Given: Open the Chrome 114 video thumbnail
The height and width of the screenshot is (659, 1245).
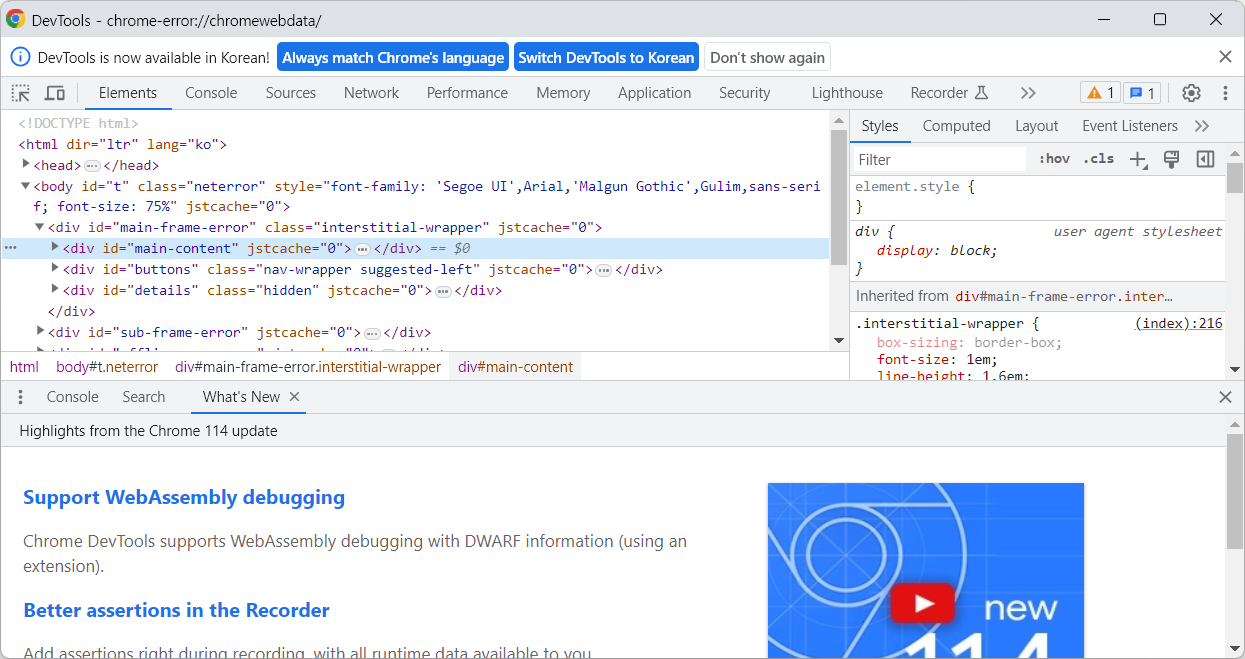Looking at the screenshot, I should click(x=925, y=570).
